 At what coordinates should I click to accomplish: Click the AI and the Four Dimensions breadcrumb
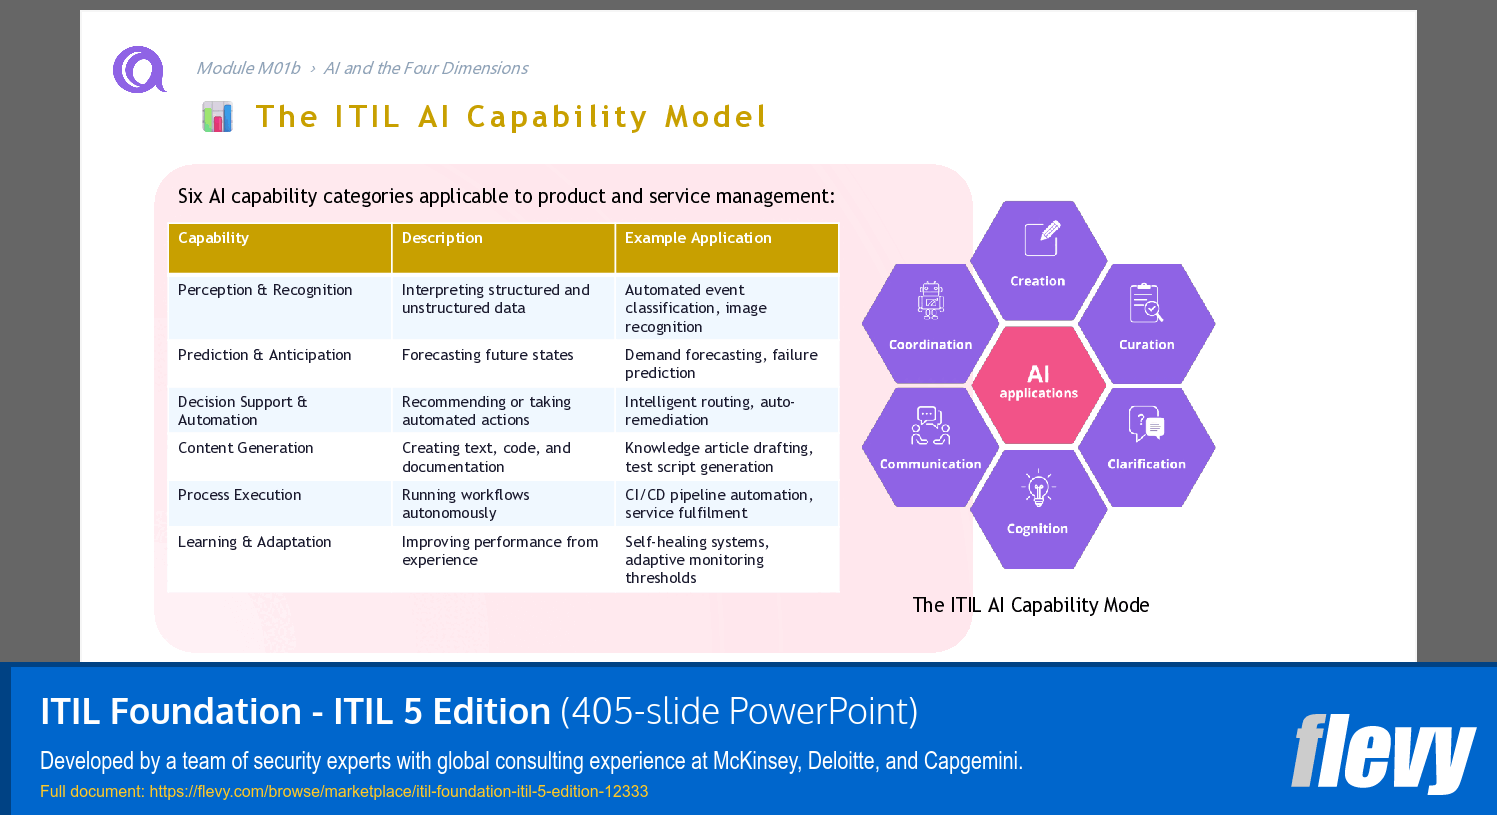pyautogui.click(x=425, y=68)
